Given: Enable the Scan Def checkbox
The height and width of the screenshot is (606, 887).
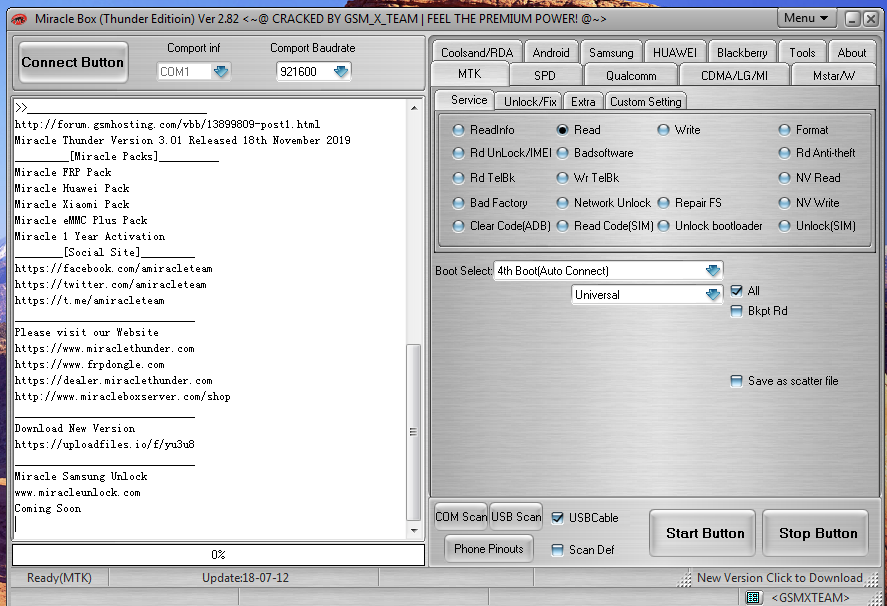Looking at the screenshot, I should coord(557,549).
